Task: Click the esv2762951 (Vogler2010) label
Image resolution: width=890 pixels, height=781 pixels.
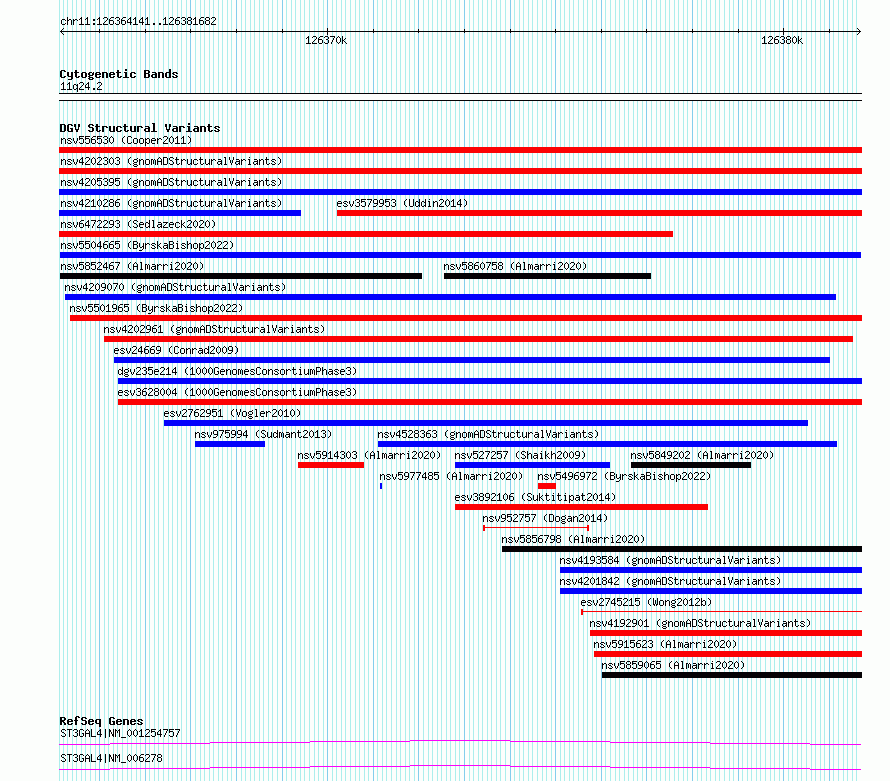Action: [232, 413]
